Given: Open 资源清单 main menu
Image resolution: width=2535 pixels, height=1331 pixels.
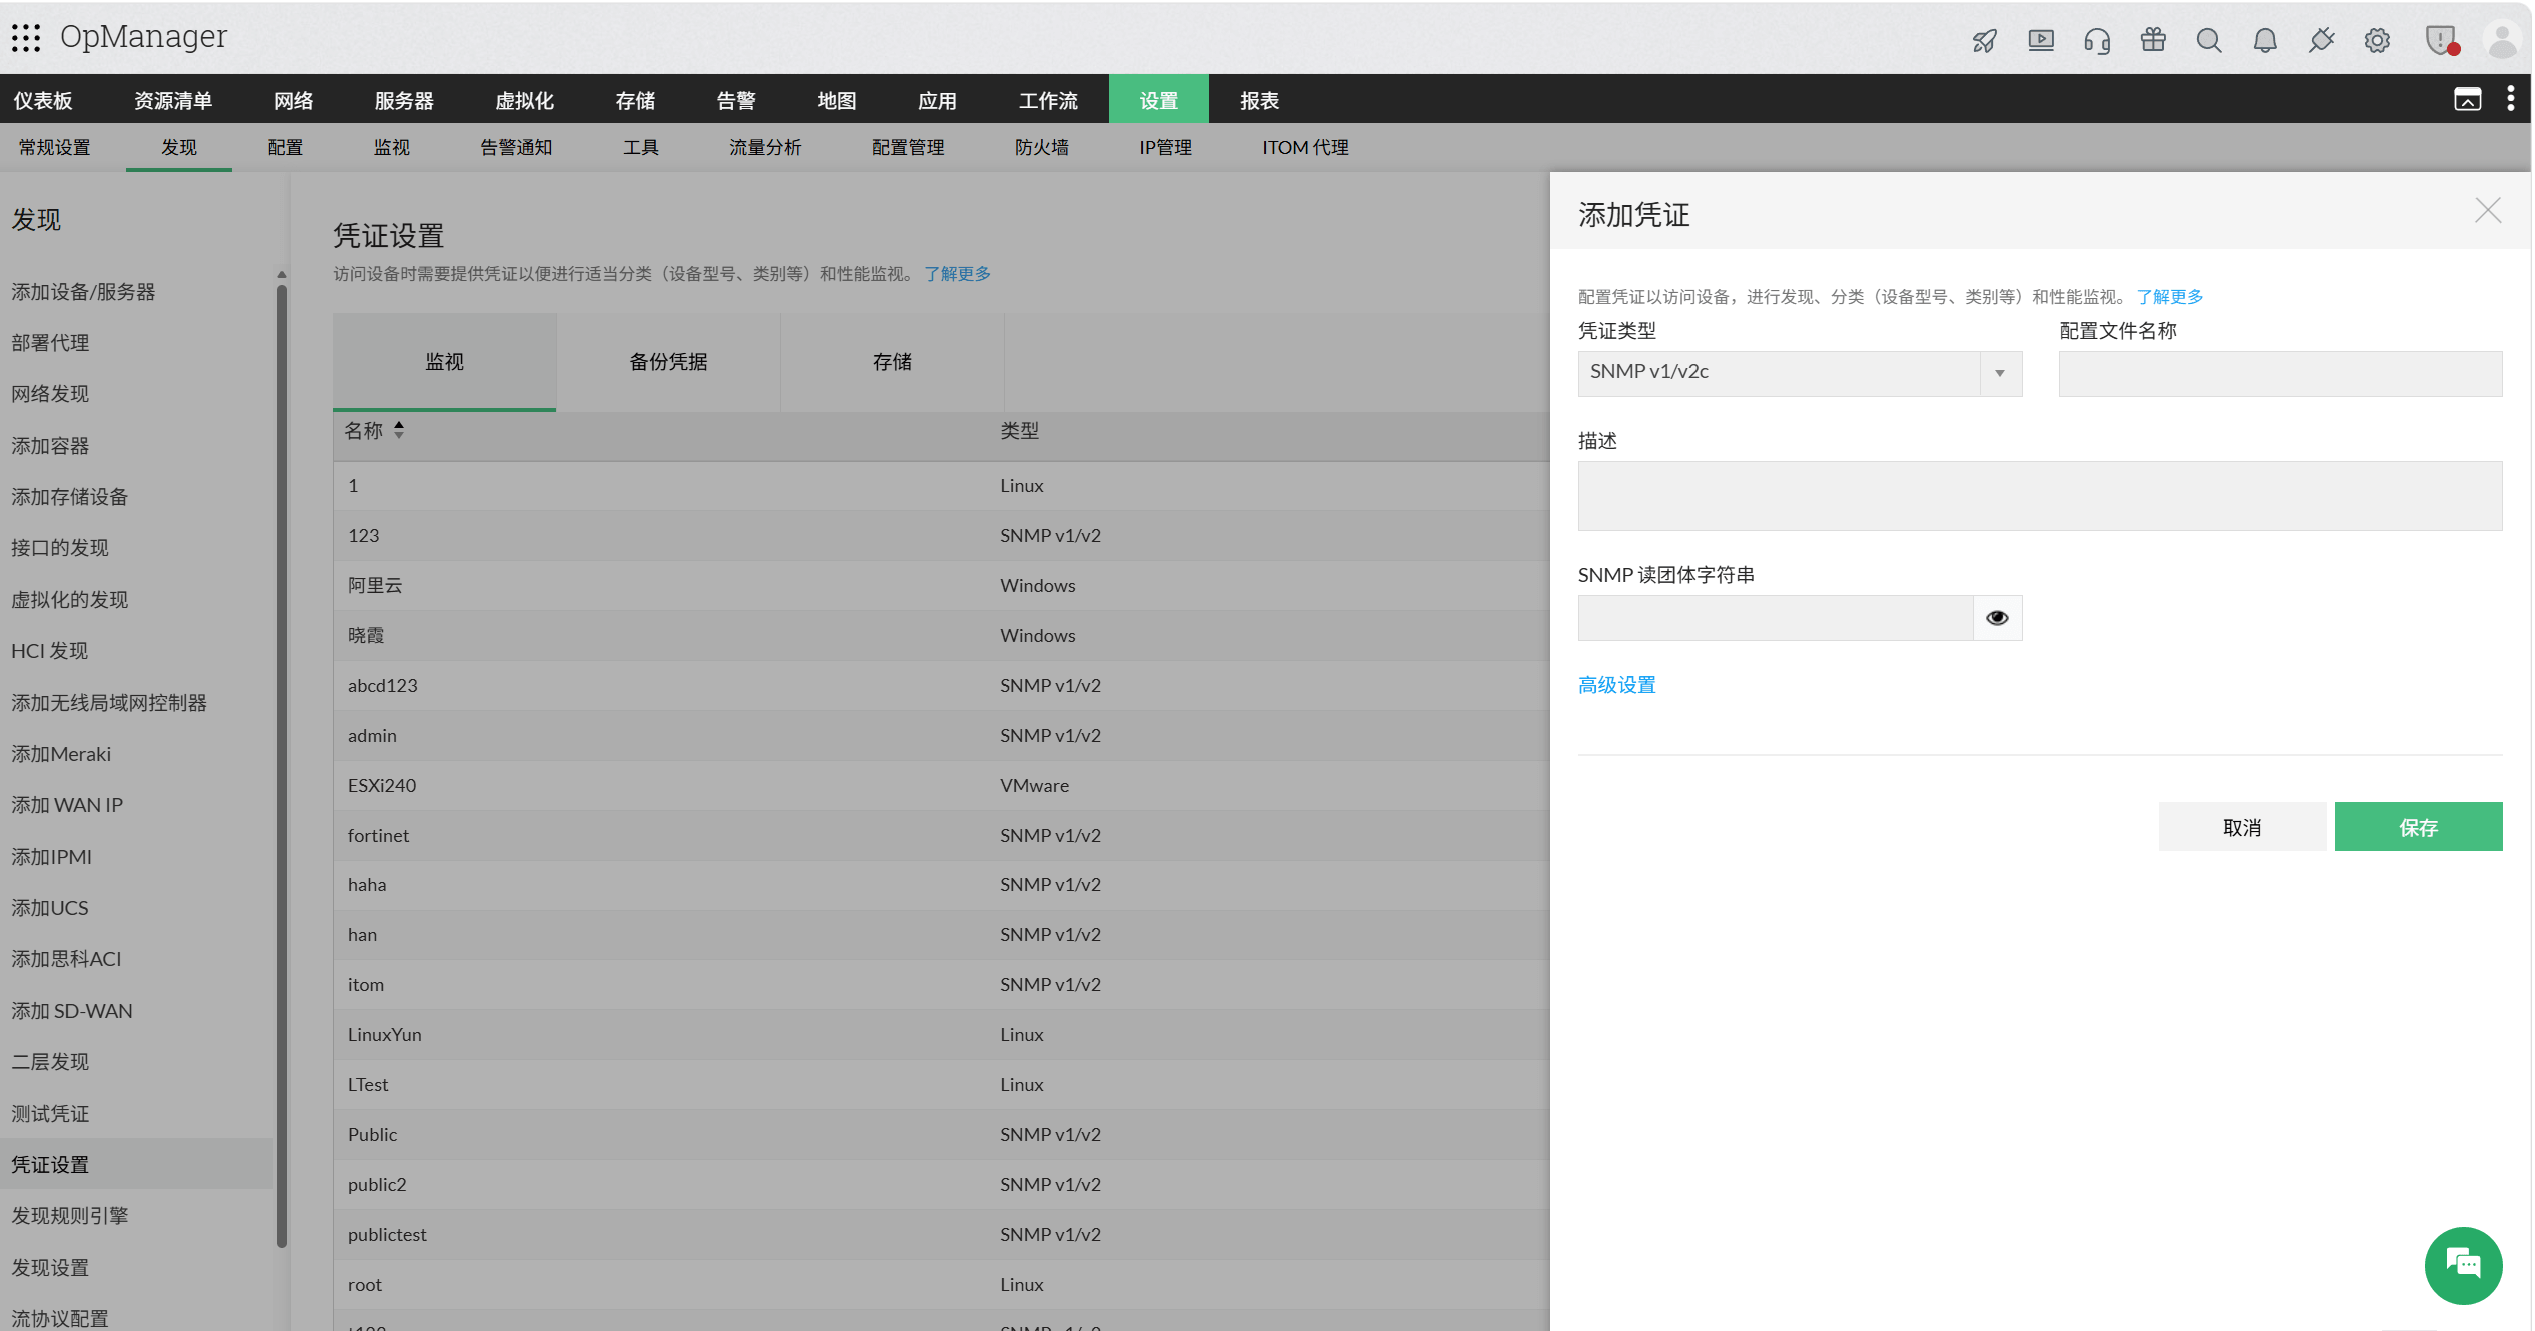Looking at the screenshot, I should [x=173, y=101].
